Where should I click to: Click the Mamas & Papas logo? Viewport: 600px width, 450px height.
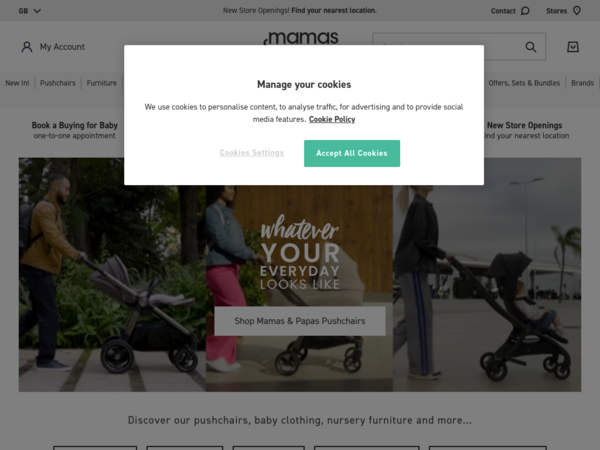tap(301, 38)
